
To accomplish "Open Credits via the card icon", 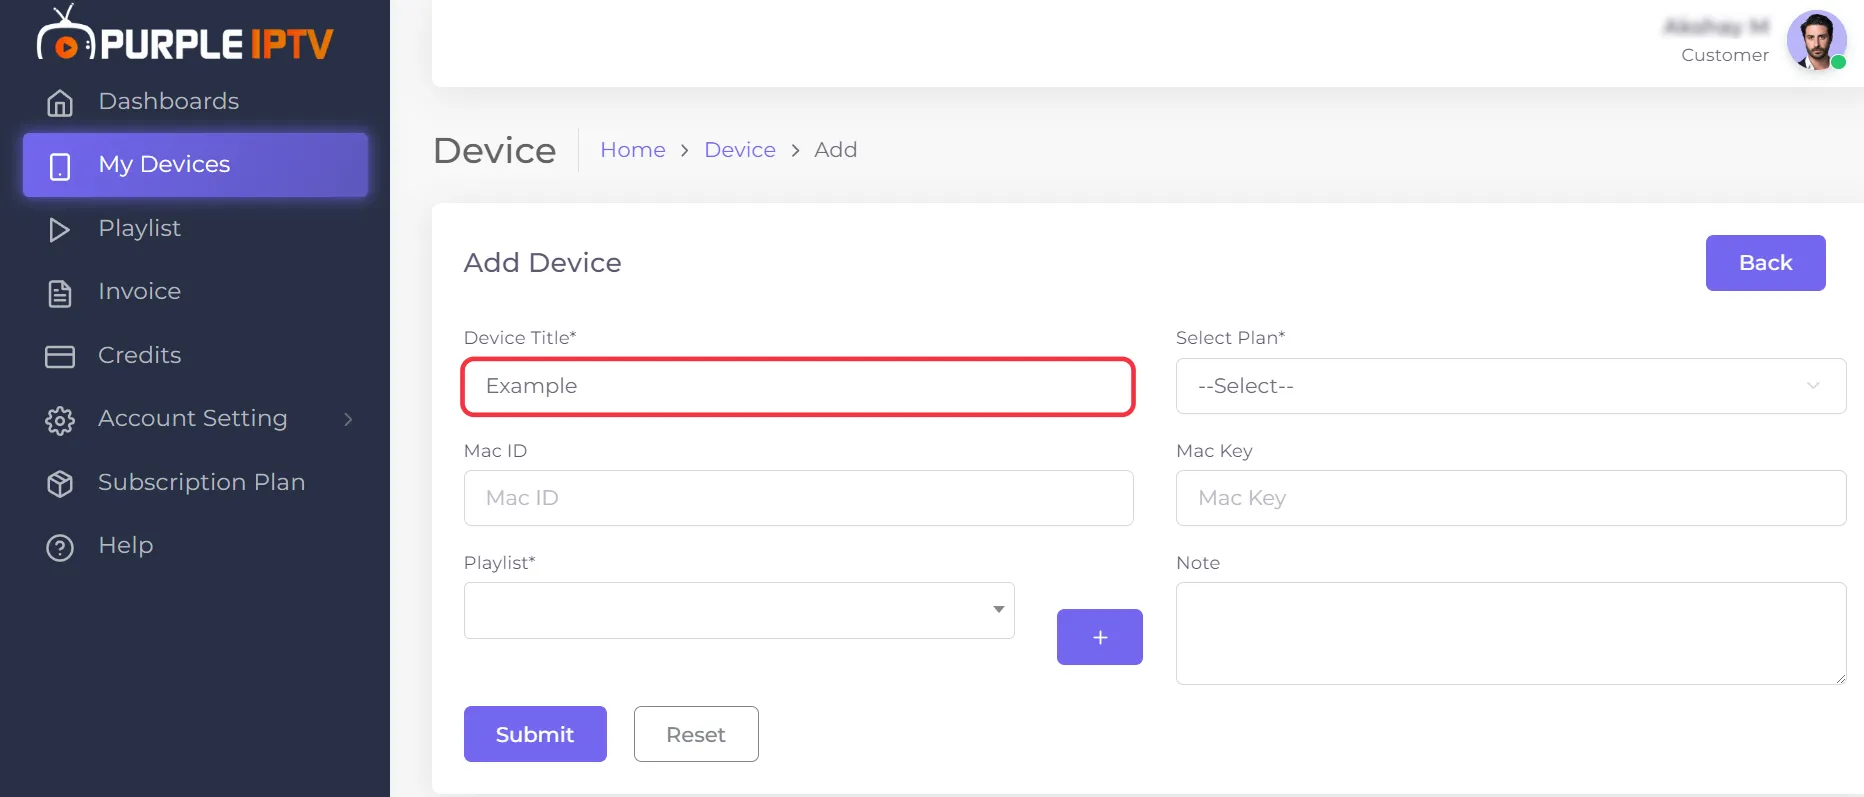I will [60, 356].
